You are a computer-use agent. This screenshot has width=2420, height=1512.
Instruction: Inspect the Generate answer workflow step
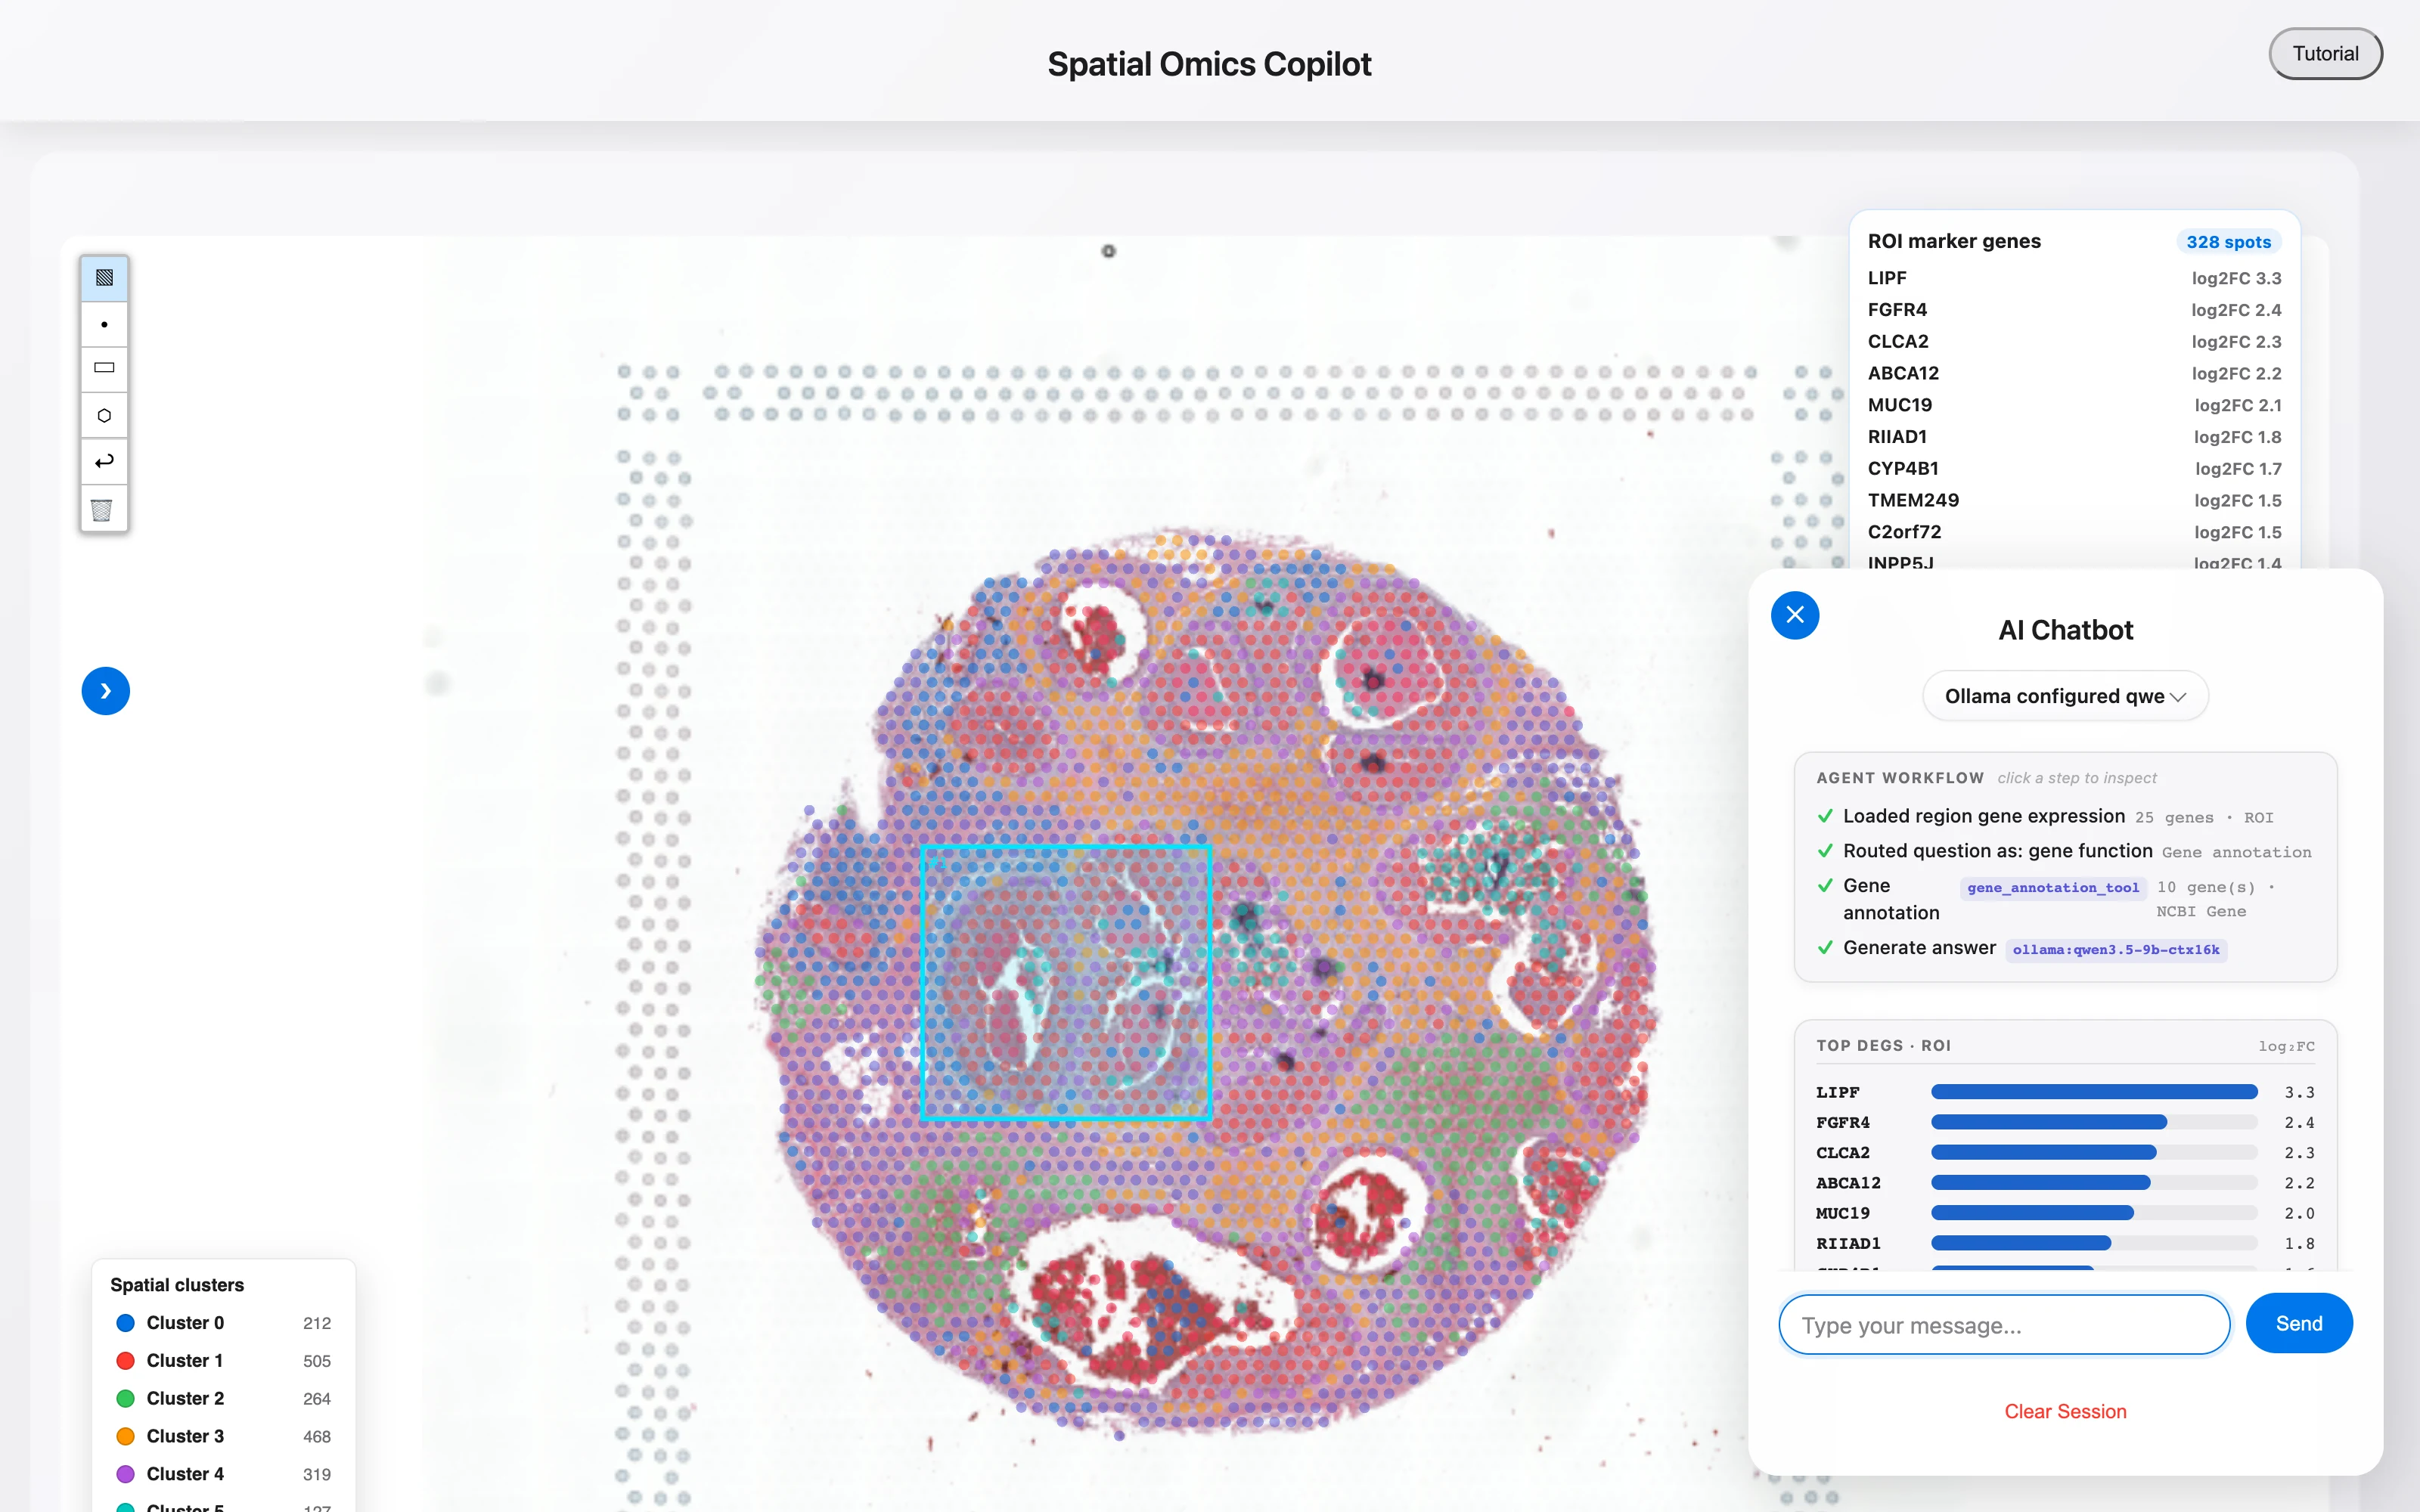pos(2065,948)
